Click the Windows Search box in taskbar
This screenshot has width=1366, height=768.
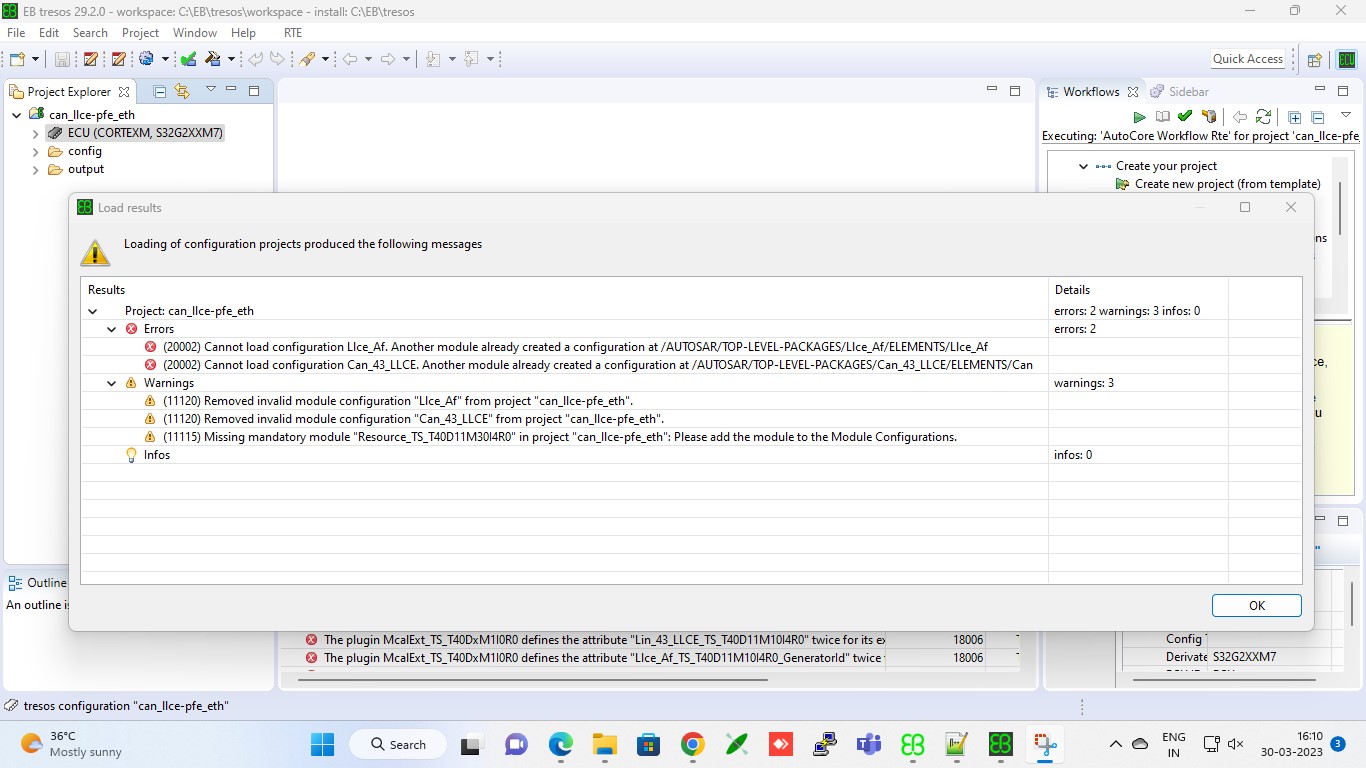[x=398, y=745]
